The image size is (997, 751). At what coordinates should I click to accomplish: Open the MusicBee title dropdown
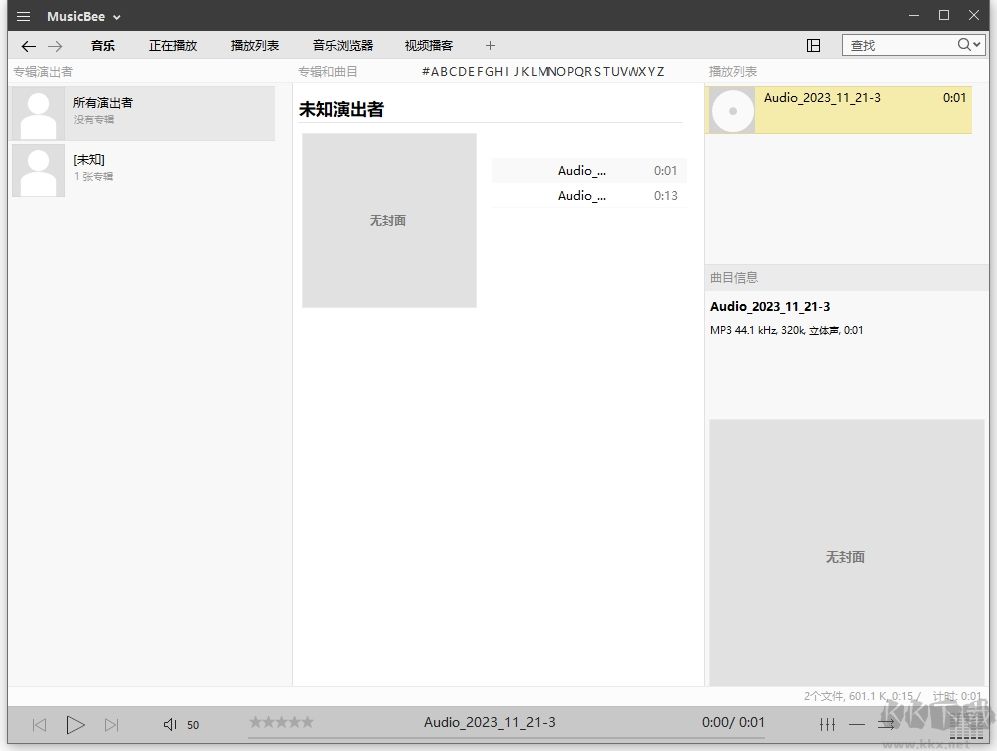116,15
